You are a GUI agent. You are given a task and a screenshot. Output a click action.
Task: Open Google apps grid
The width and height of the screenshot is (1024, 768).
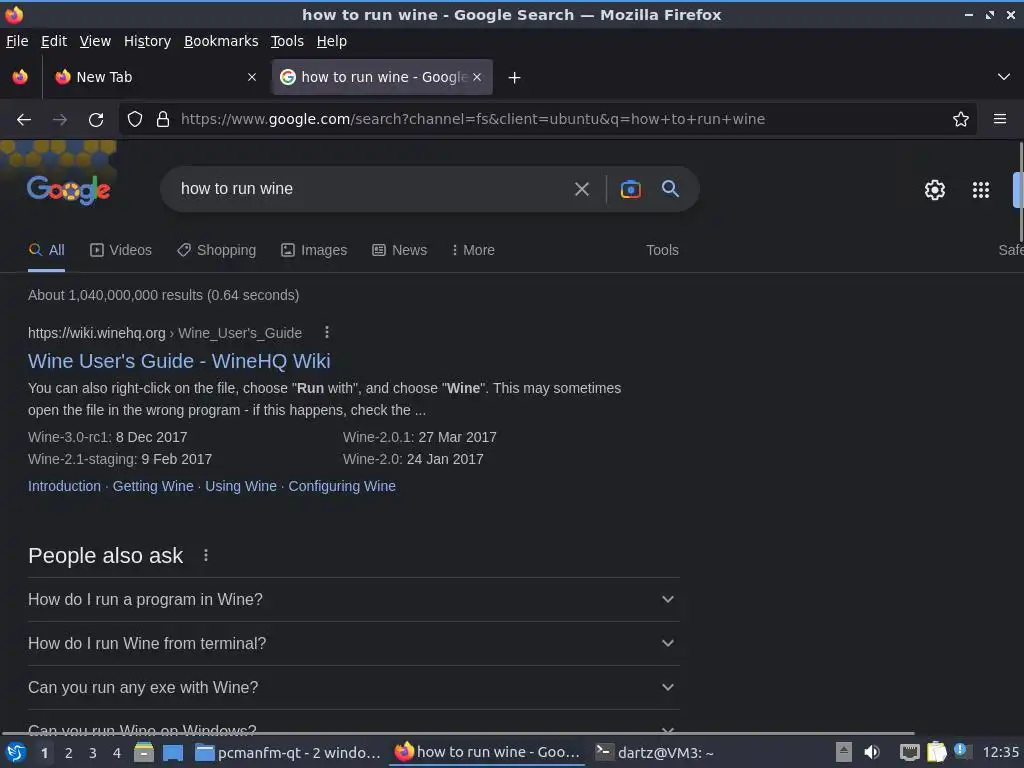(981, 190)
